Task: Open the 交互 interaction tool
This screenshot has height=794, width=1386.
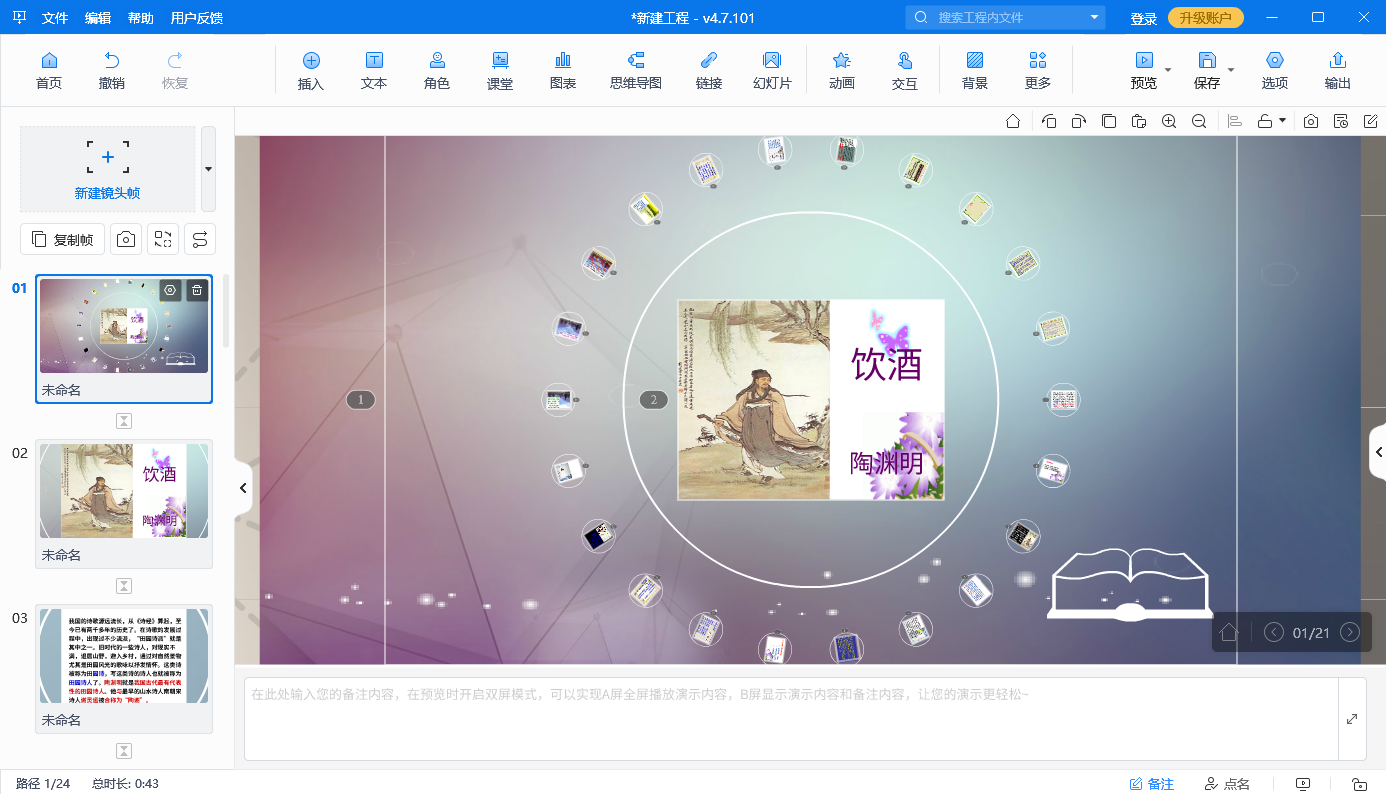Action: point(905,71)
